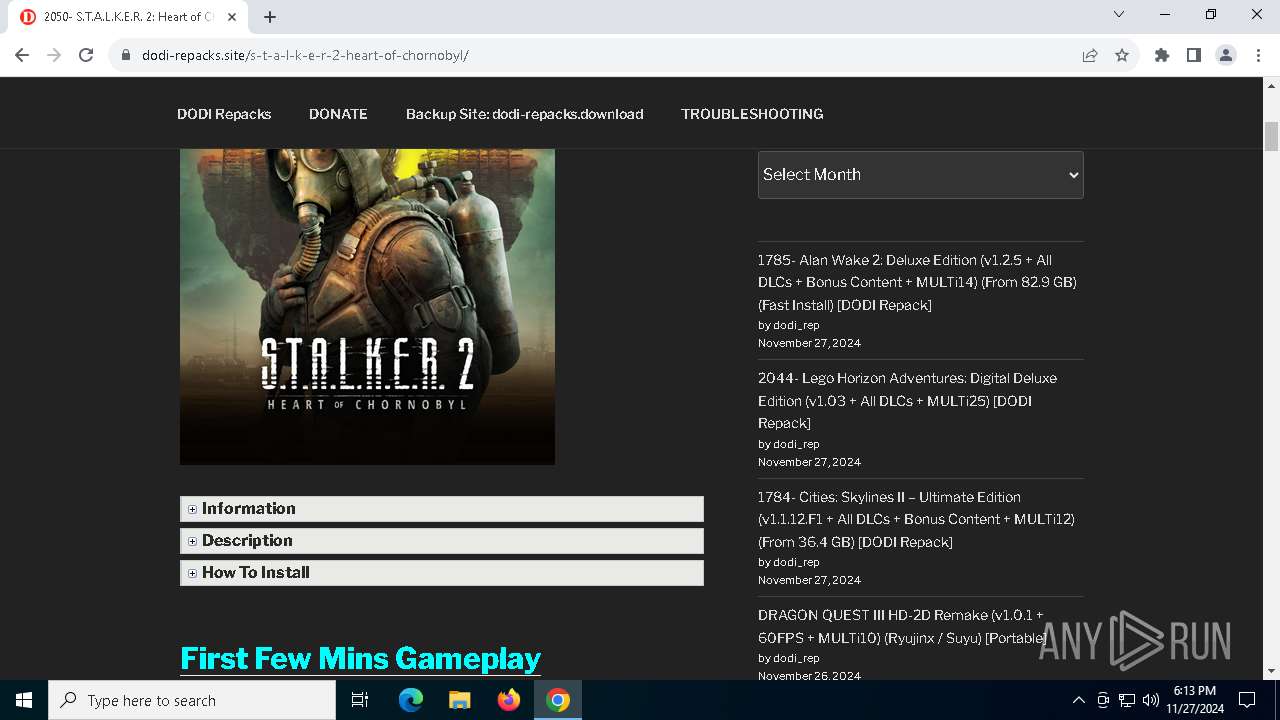Viewport: 1280px width, 720px height.
Task: Close the S.T.A.L.K.E.R. 2 tab
Action: (232, 17)
